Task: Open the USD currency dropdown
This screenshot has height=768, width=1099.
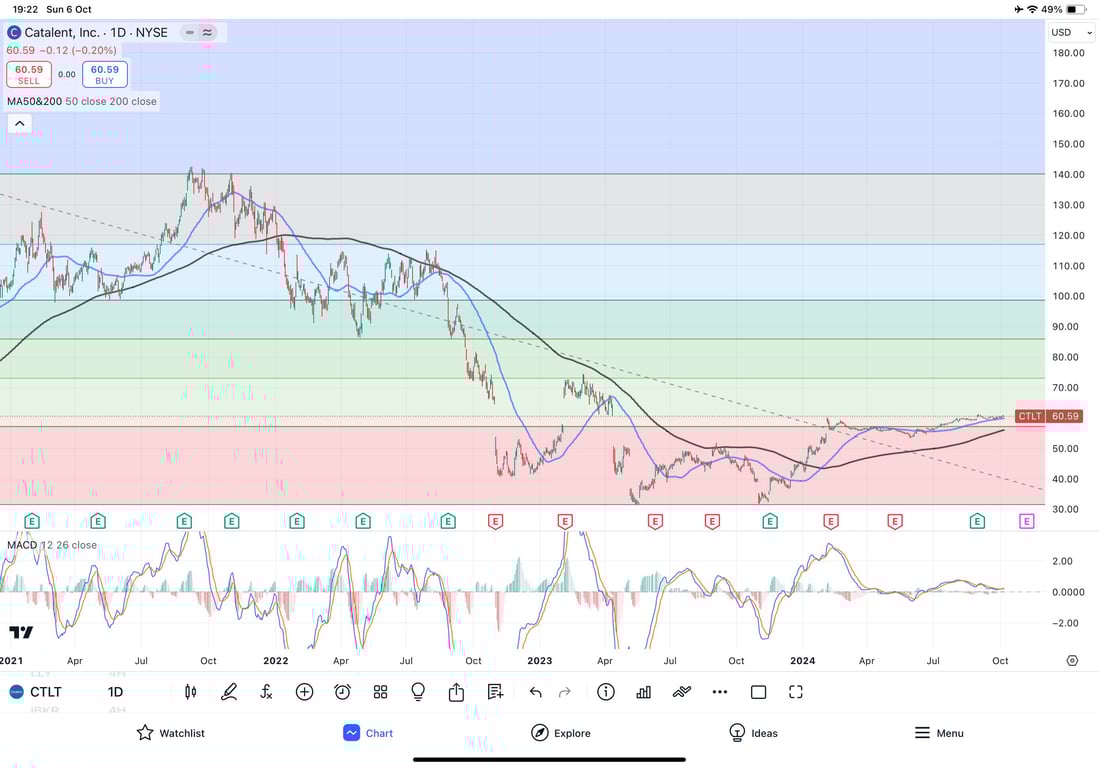Action: pos(1071,32)
